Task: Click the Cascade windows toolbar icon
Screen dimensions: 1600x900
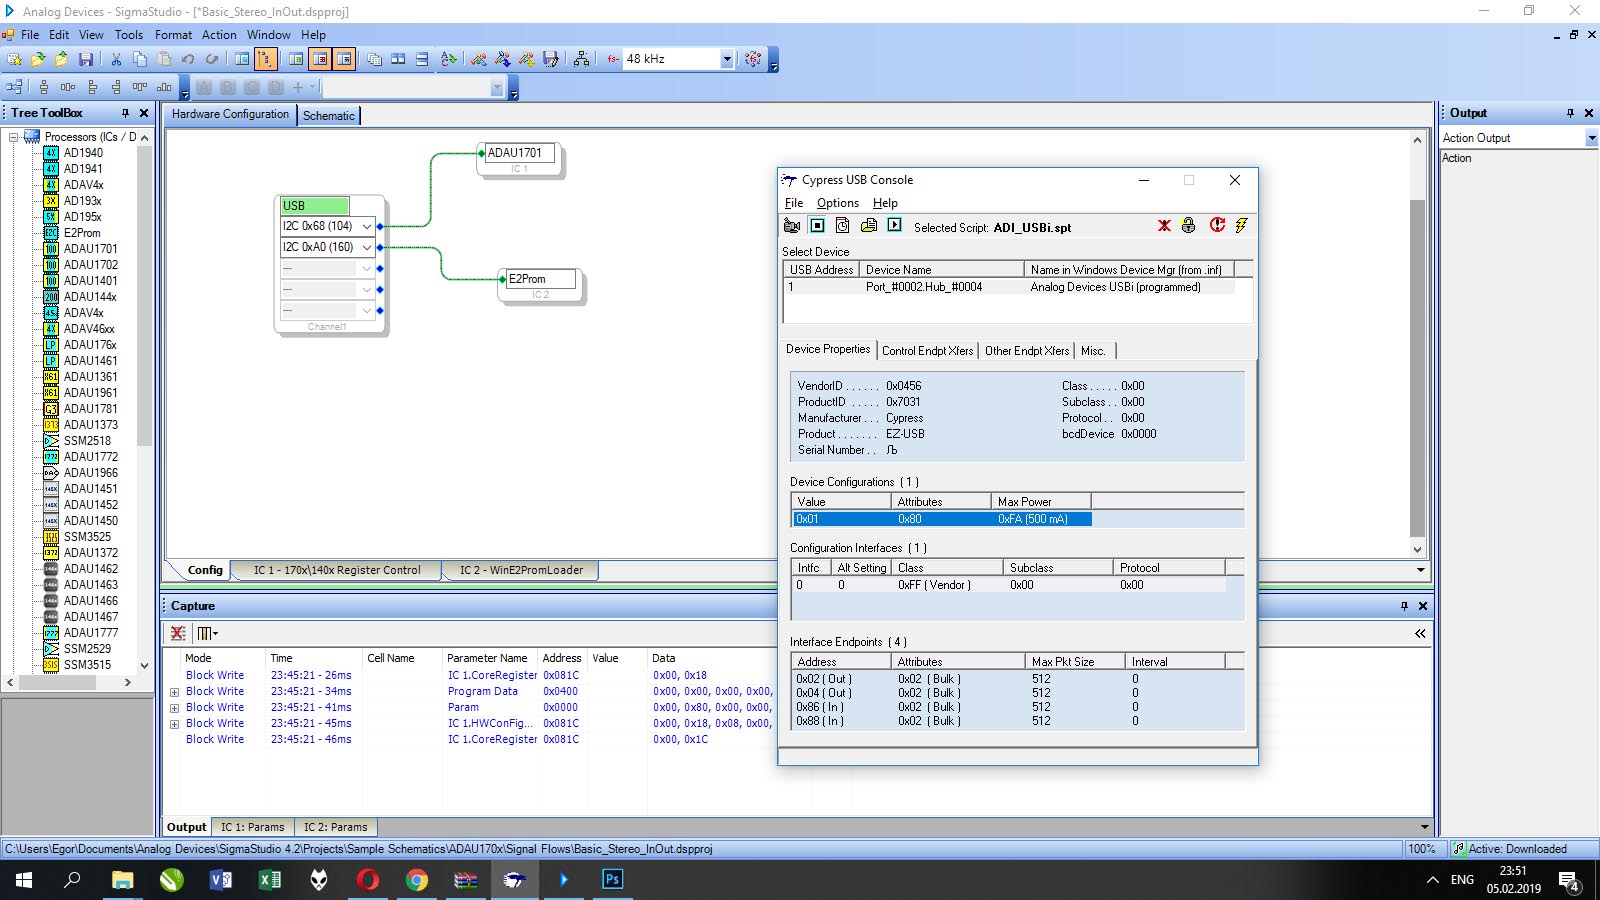Action: [374, 59]
